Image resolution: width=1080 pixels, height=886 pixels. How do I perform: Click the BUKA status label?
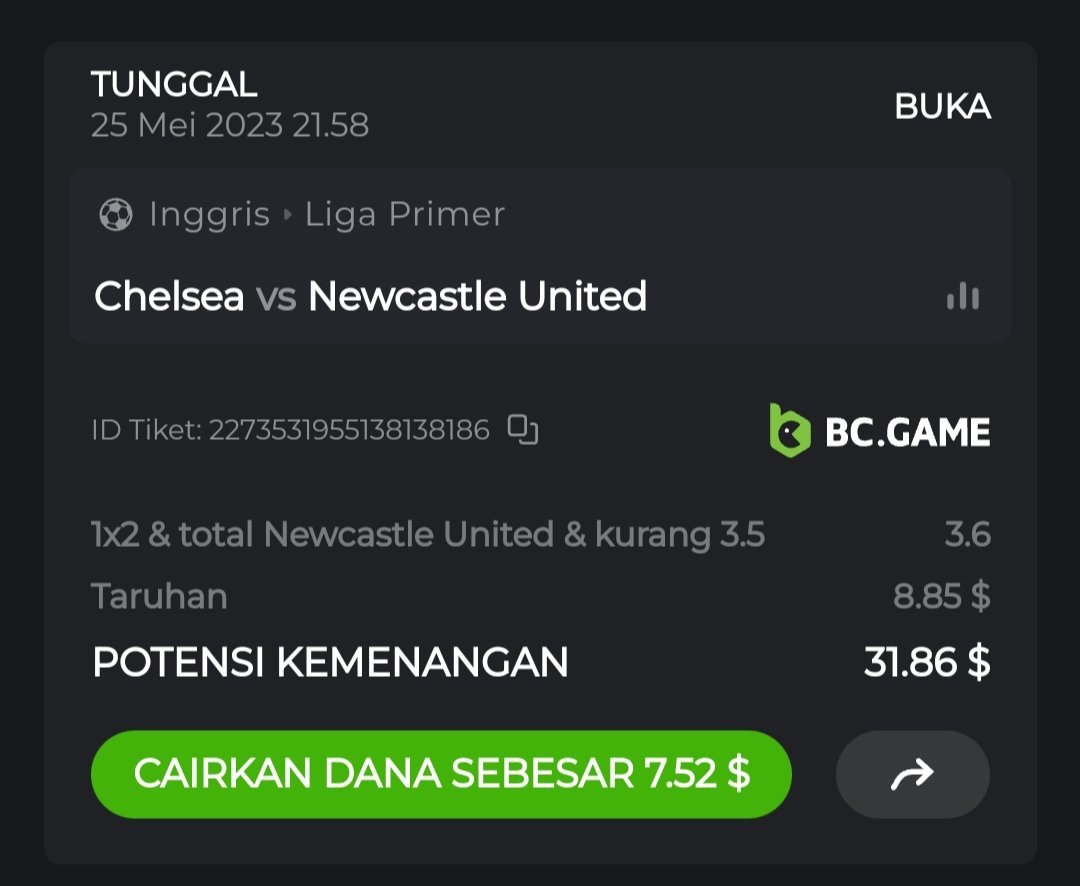[x=942, y=107]
